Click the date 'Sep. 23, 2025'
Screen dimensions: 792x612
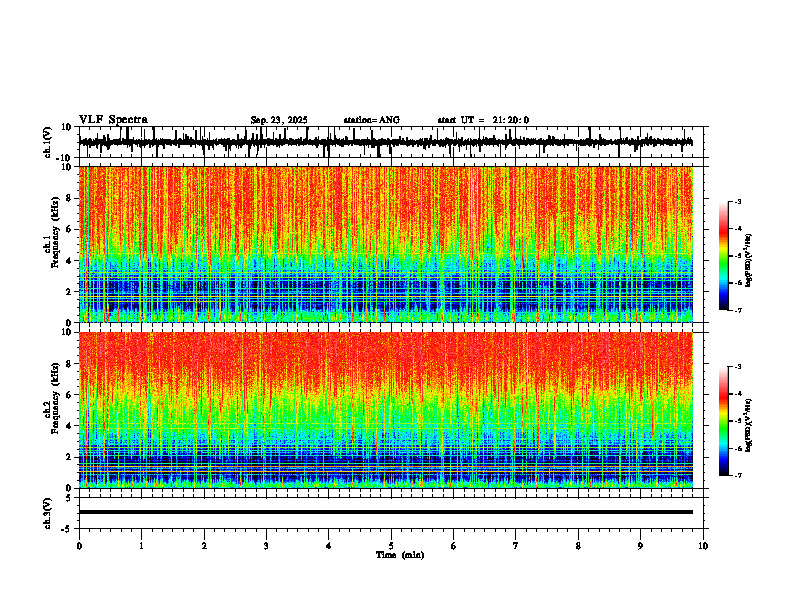pos(279,120)
